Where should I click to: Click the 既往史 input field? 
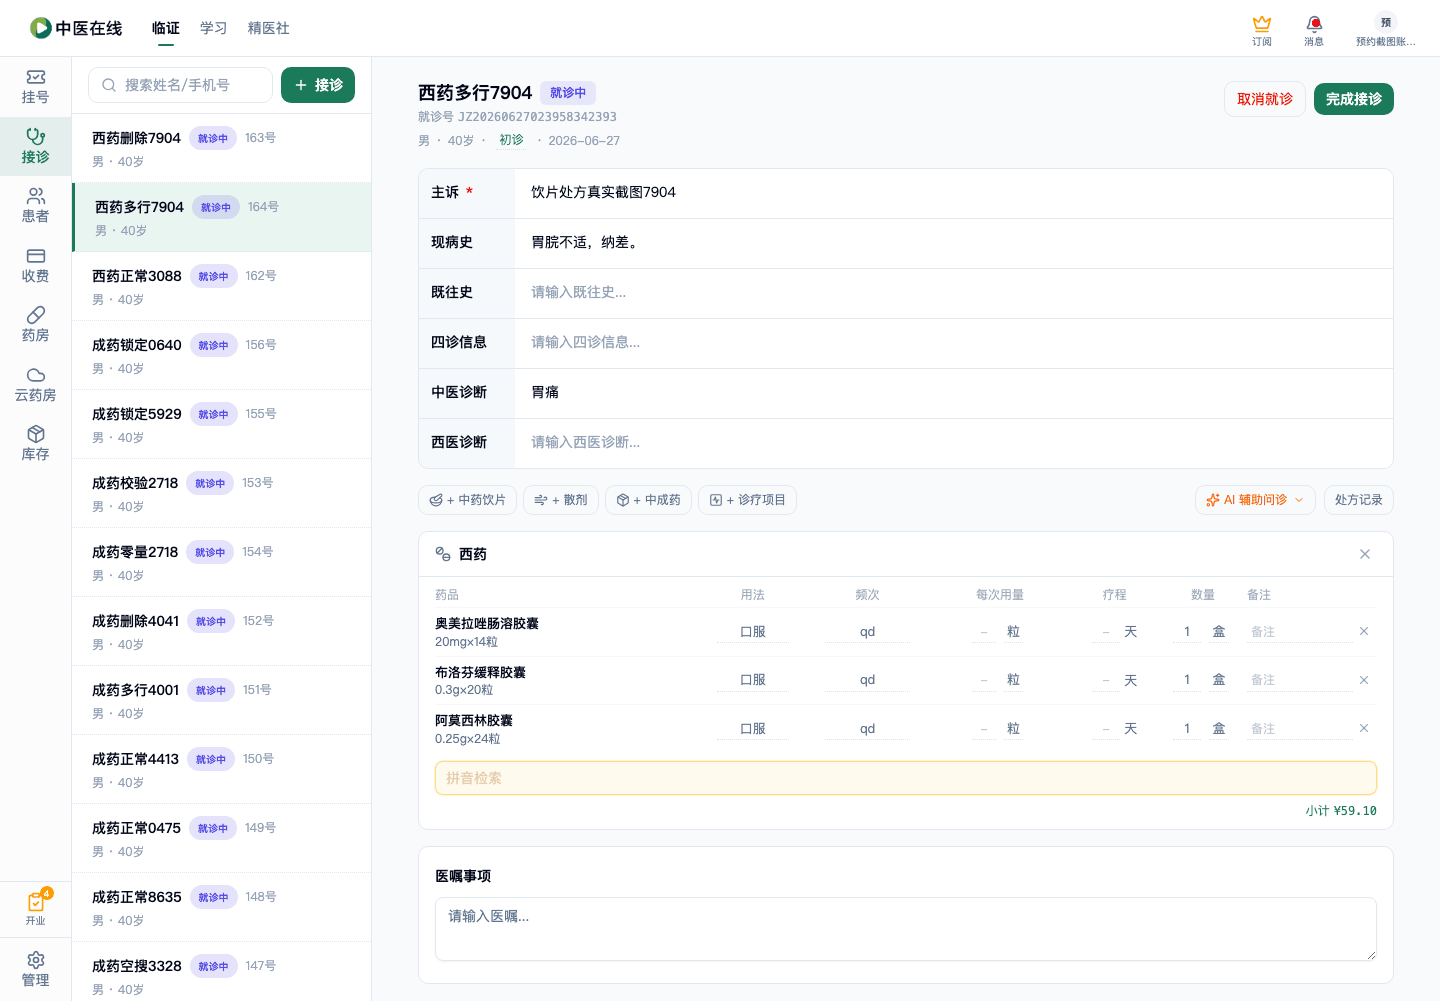tap(953, 293)
